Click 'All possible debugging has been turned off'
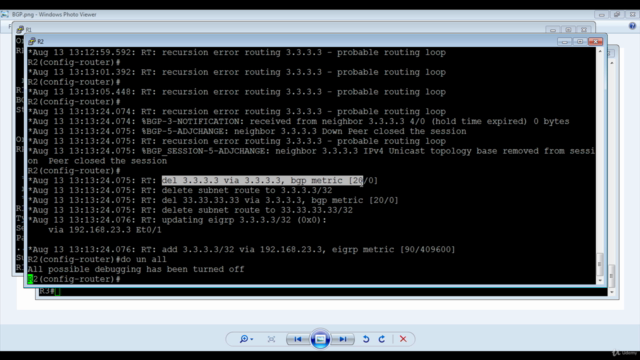 (136, 269)
